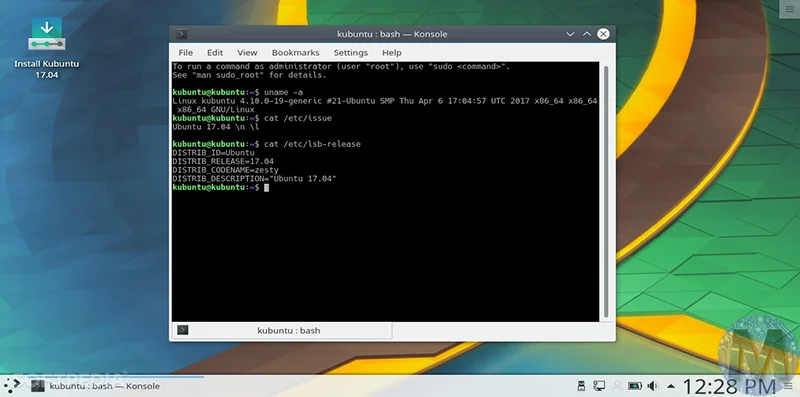Open the Edit menu in Konsole

click(215, 53)
